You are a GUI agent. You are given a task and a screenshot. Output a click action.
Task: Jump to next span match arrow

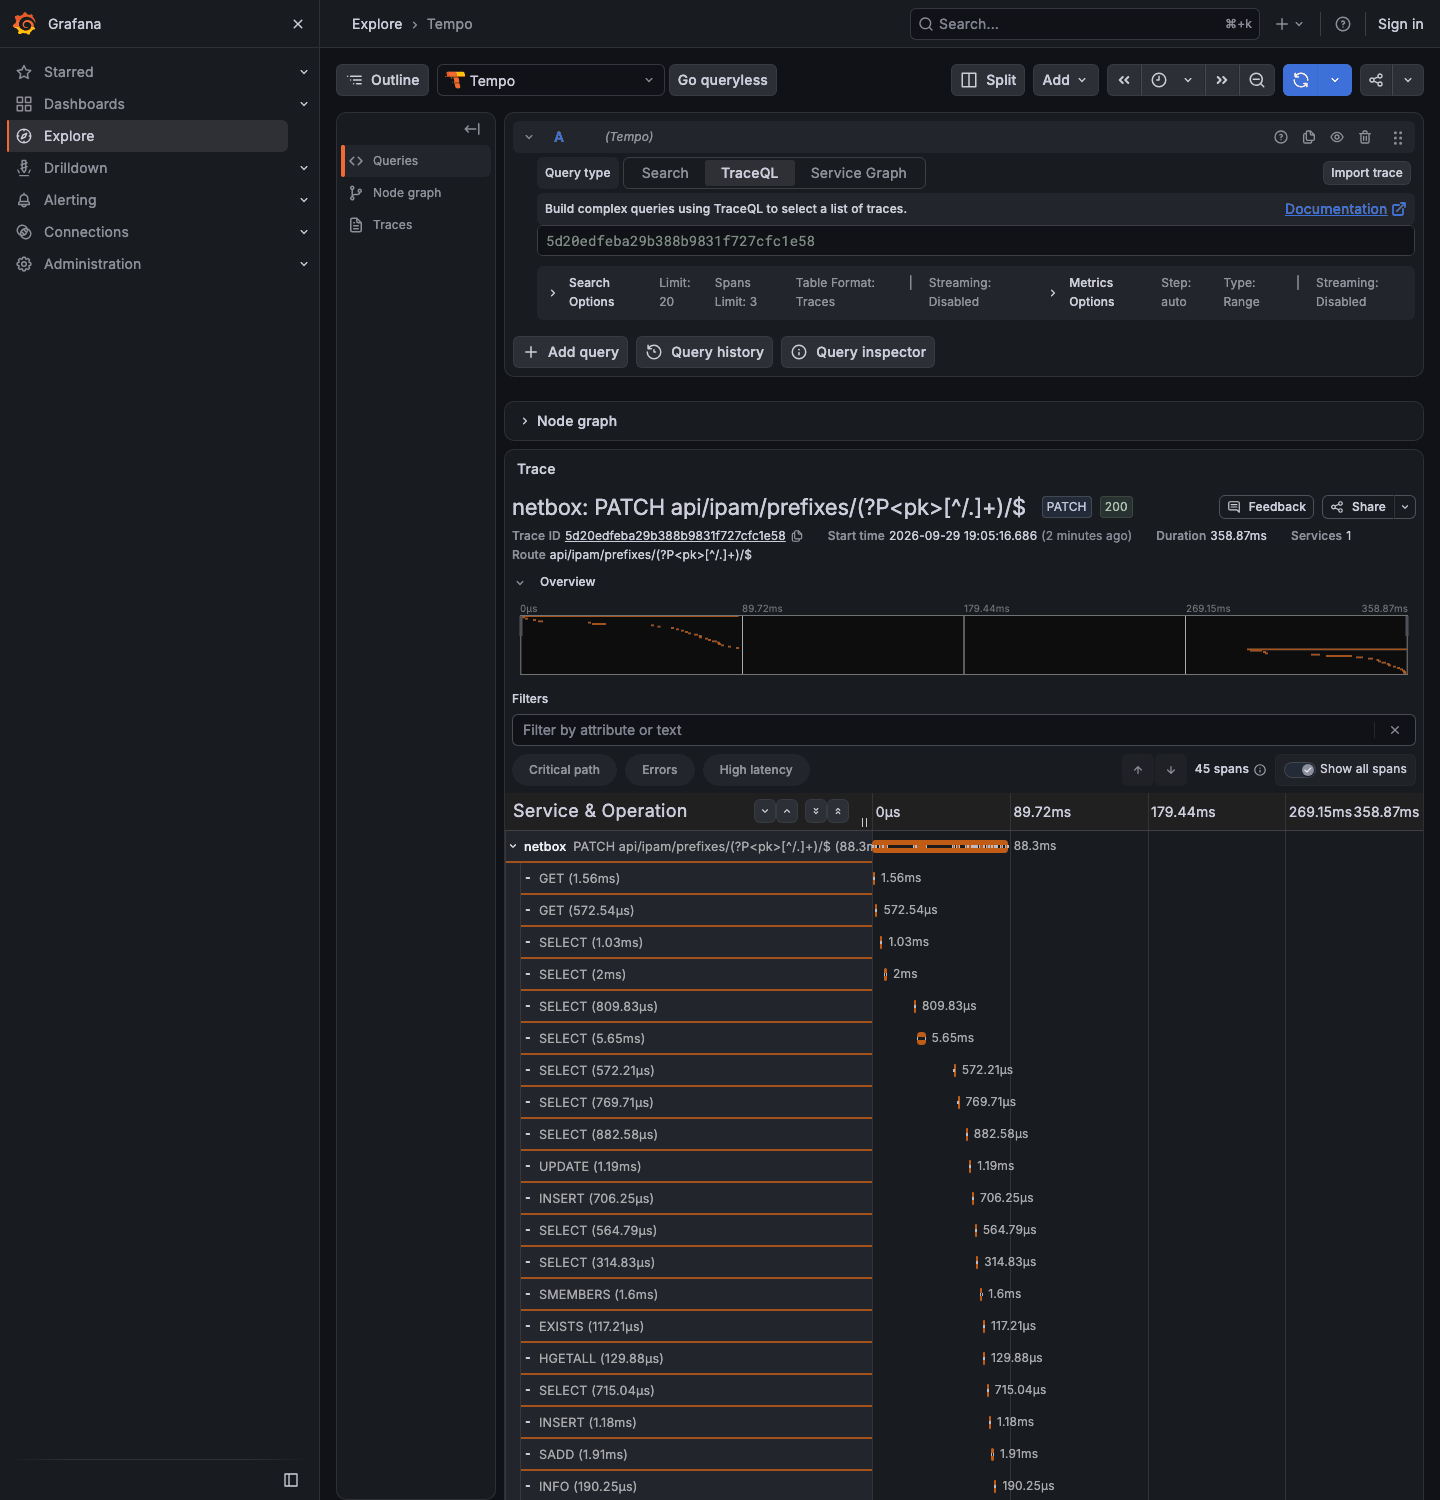tap(1171, 770)
